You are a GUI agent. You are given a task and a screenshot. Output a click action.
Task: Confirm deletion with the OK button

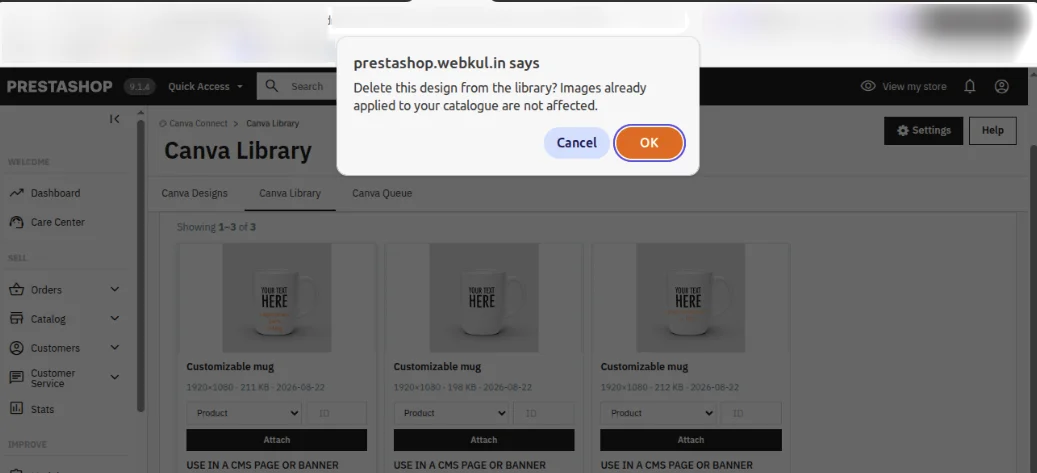(649, 142)
